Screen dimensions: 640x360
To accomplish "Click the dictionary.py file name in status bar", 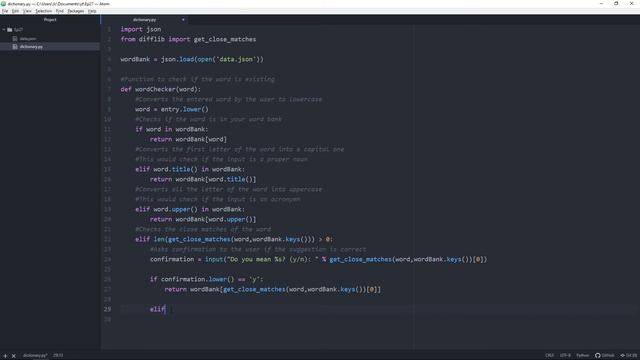I will (35, 356).
